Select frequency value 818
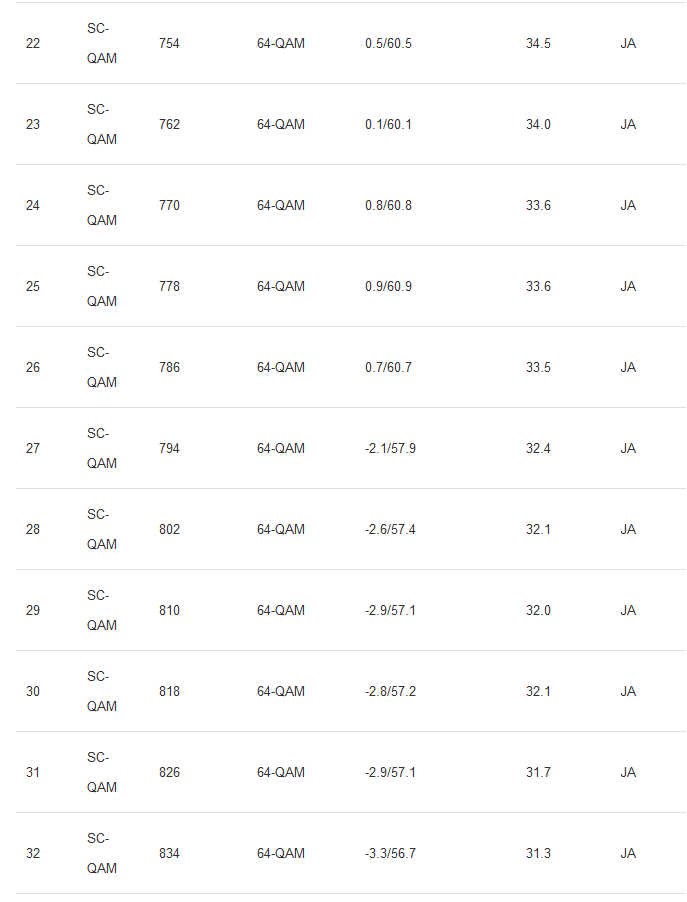This screenshot has width=687, height=902. pos(169,692)
